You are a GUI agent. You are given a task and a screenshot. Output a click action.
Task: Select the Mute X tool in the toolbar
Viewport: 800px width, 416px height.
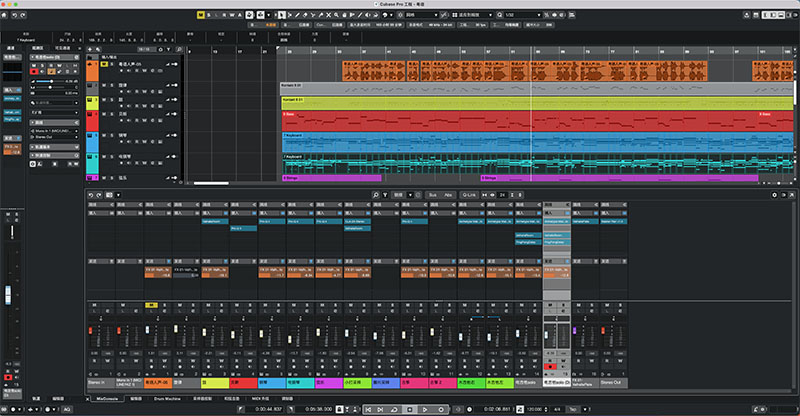329,15
